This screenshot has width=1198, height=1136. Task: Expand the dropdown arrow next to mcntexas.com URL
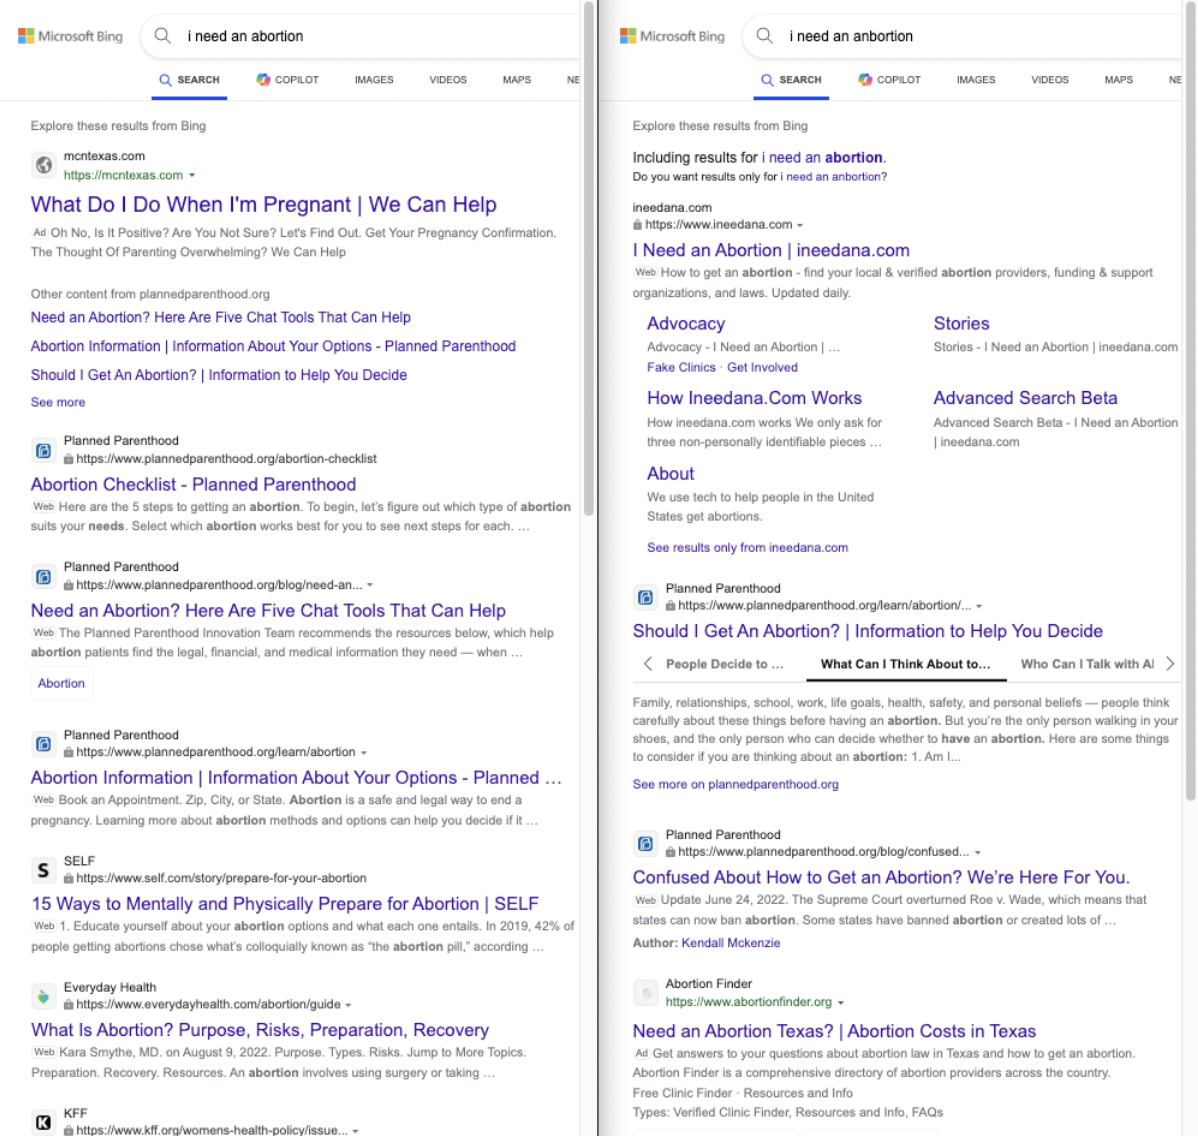coord(192,176)
